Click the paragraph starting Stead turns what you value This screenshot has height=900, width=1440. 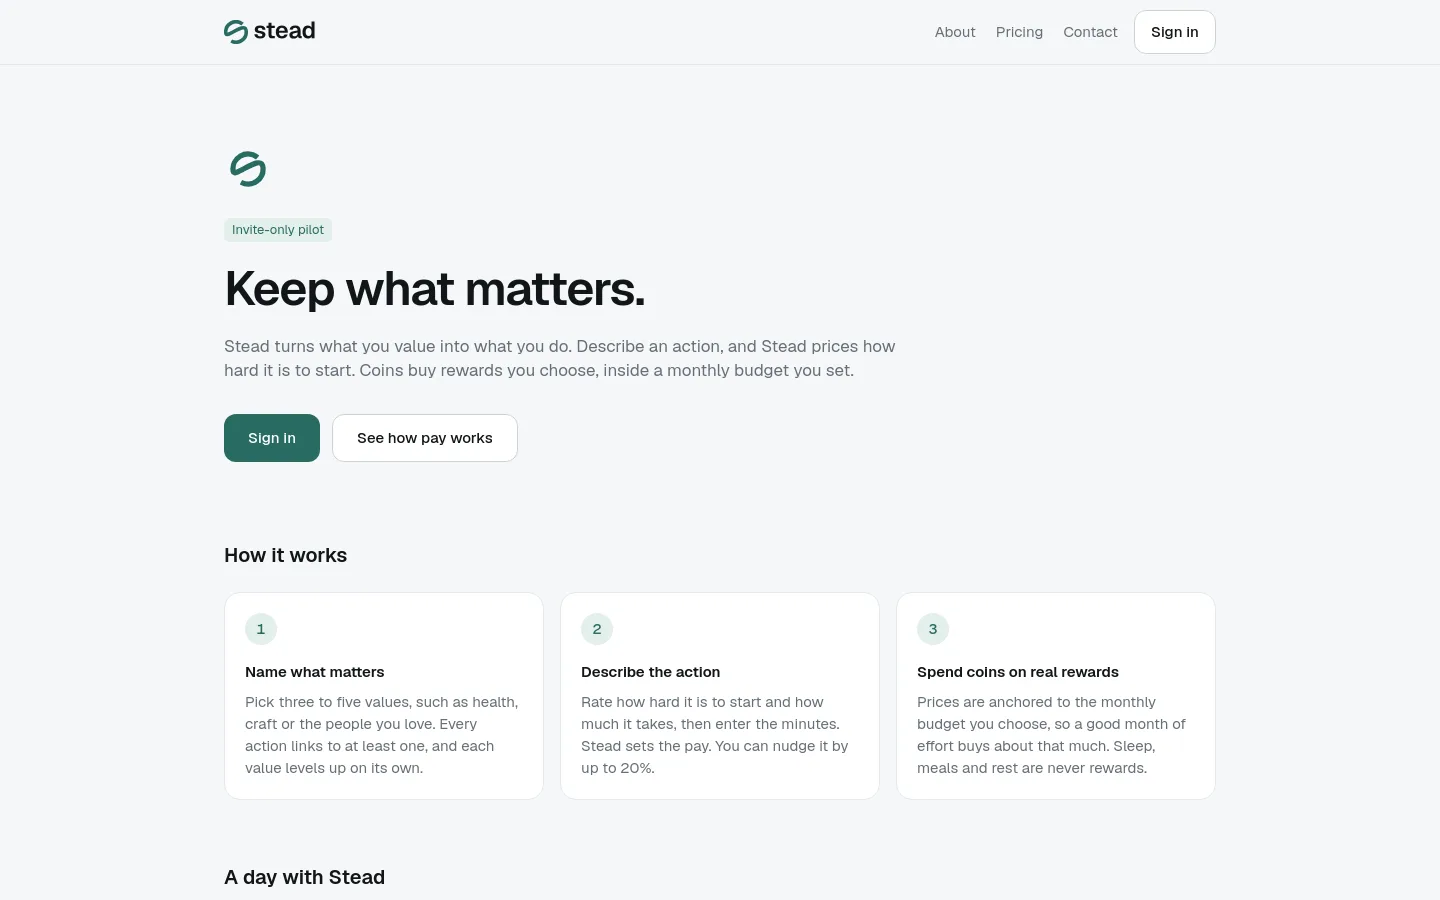[560, 358]
